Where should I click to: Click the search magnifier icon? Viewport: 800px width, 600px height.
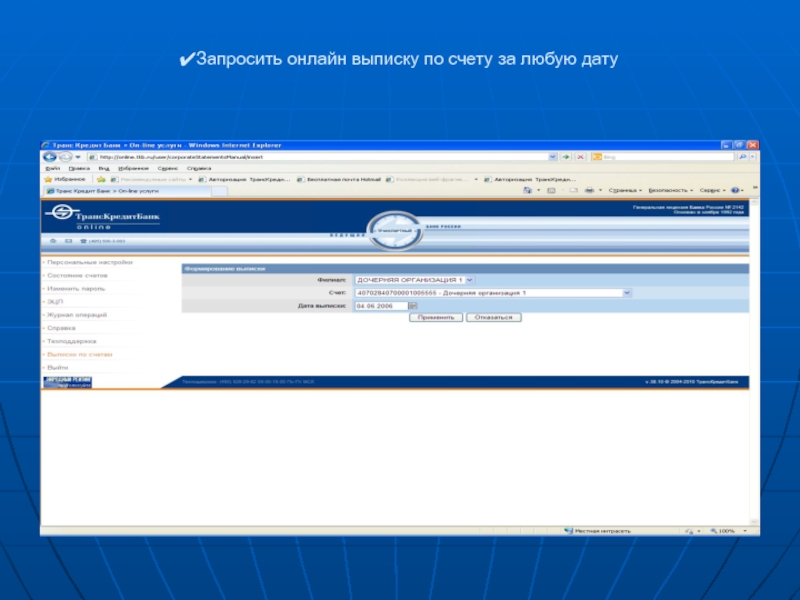pos(742,157)
